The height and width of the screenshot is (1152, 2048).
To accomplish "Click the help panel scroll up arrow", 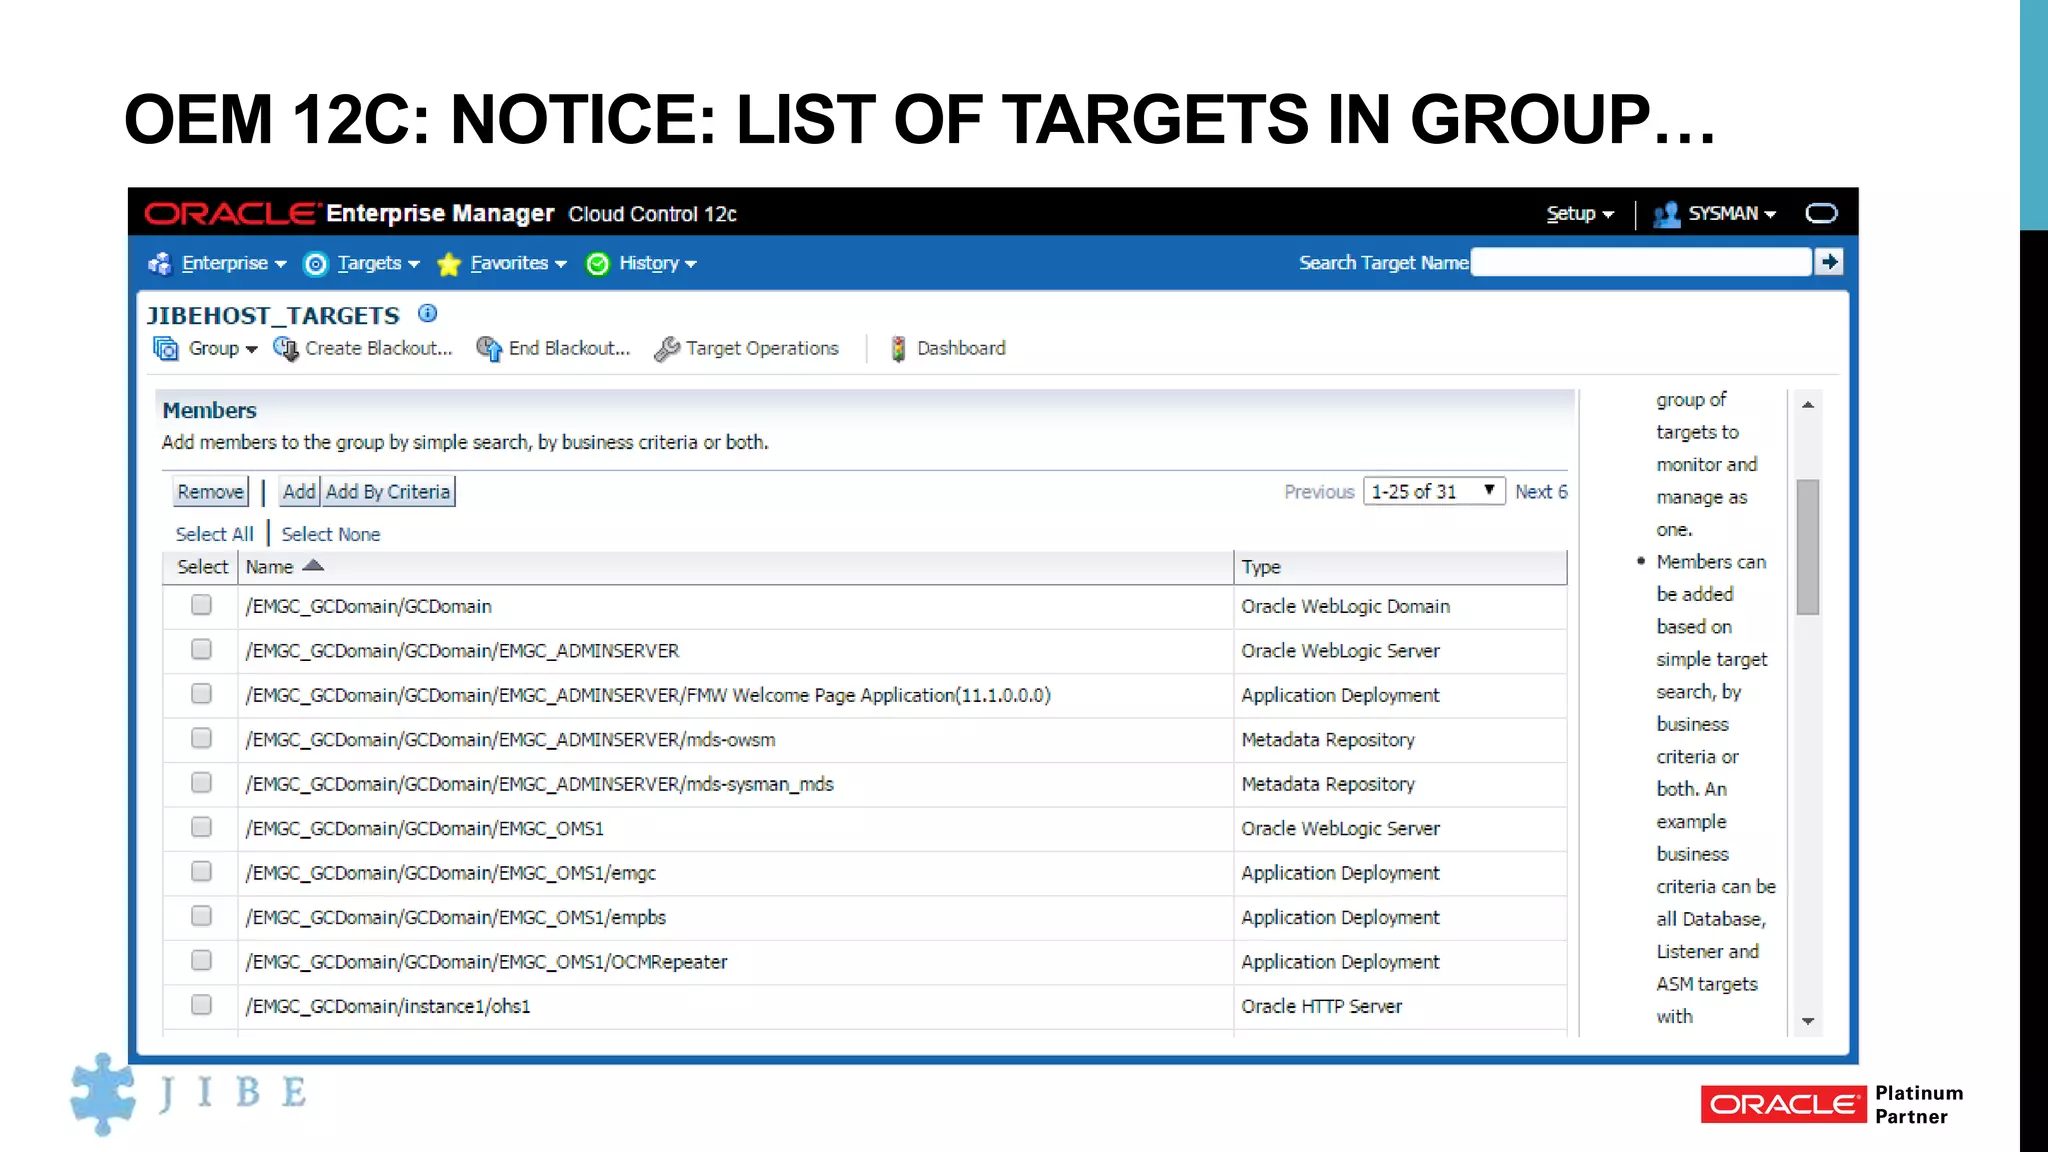I will [x=1807, y=404].
